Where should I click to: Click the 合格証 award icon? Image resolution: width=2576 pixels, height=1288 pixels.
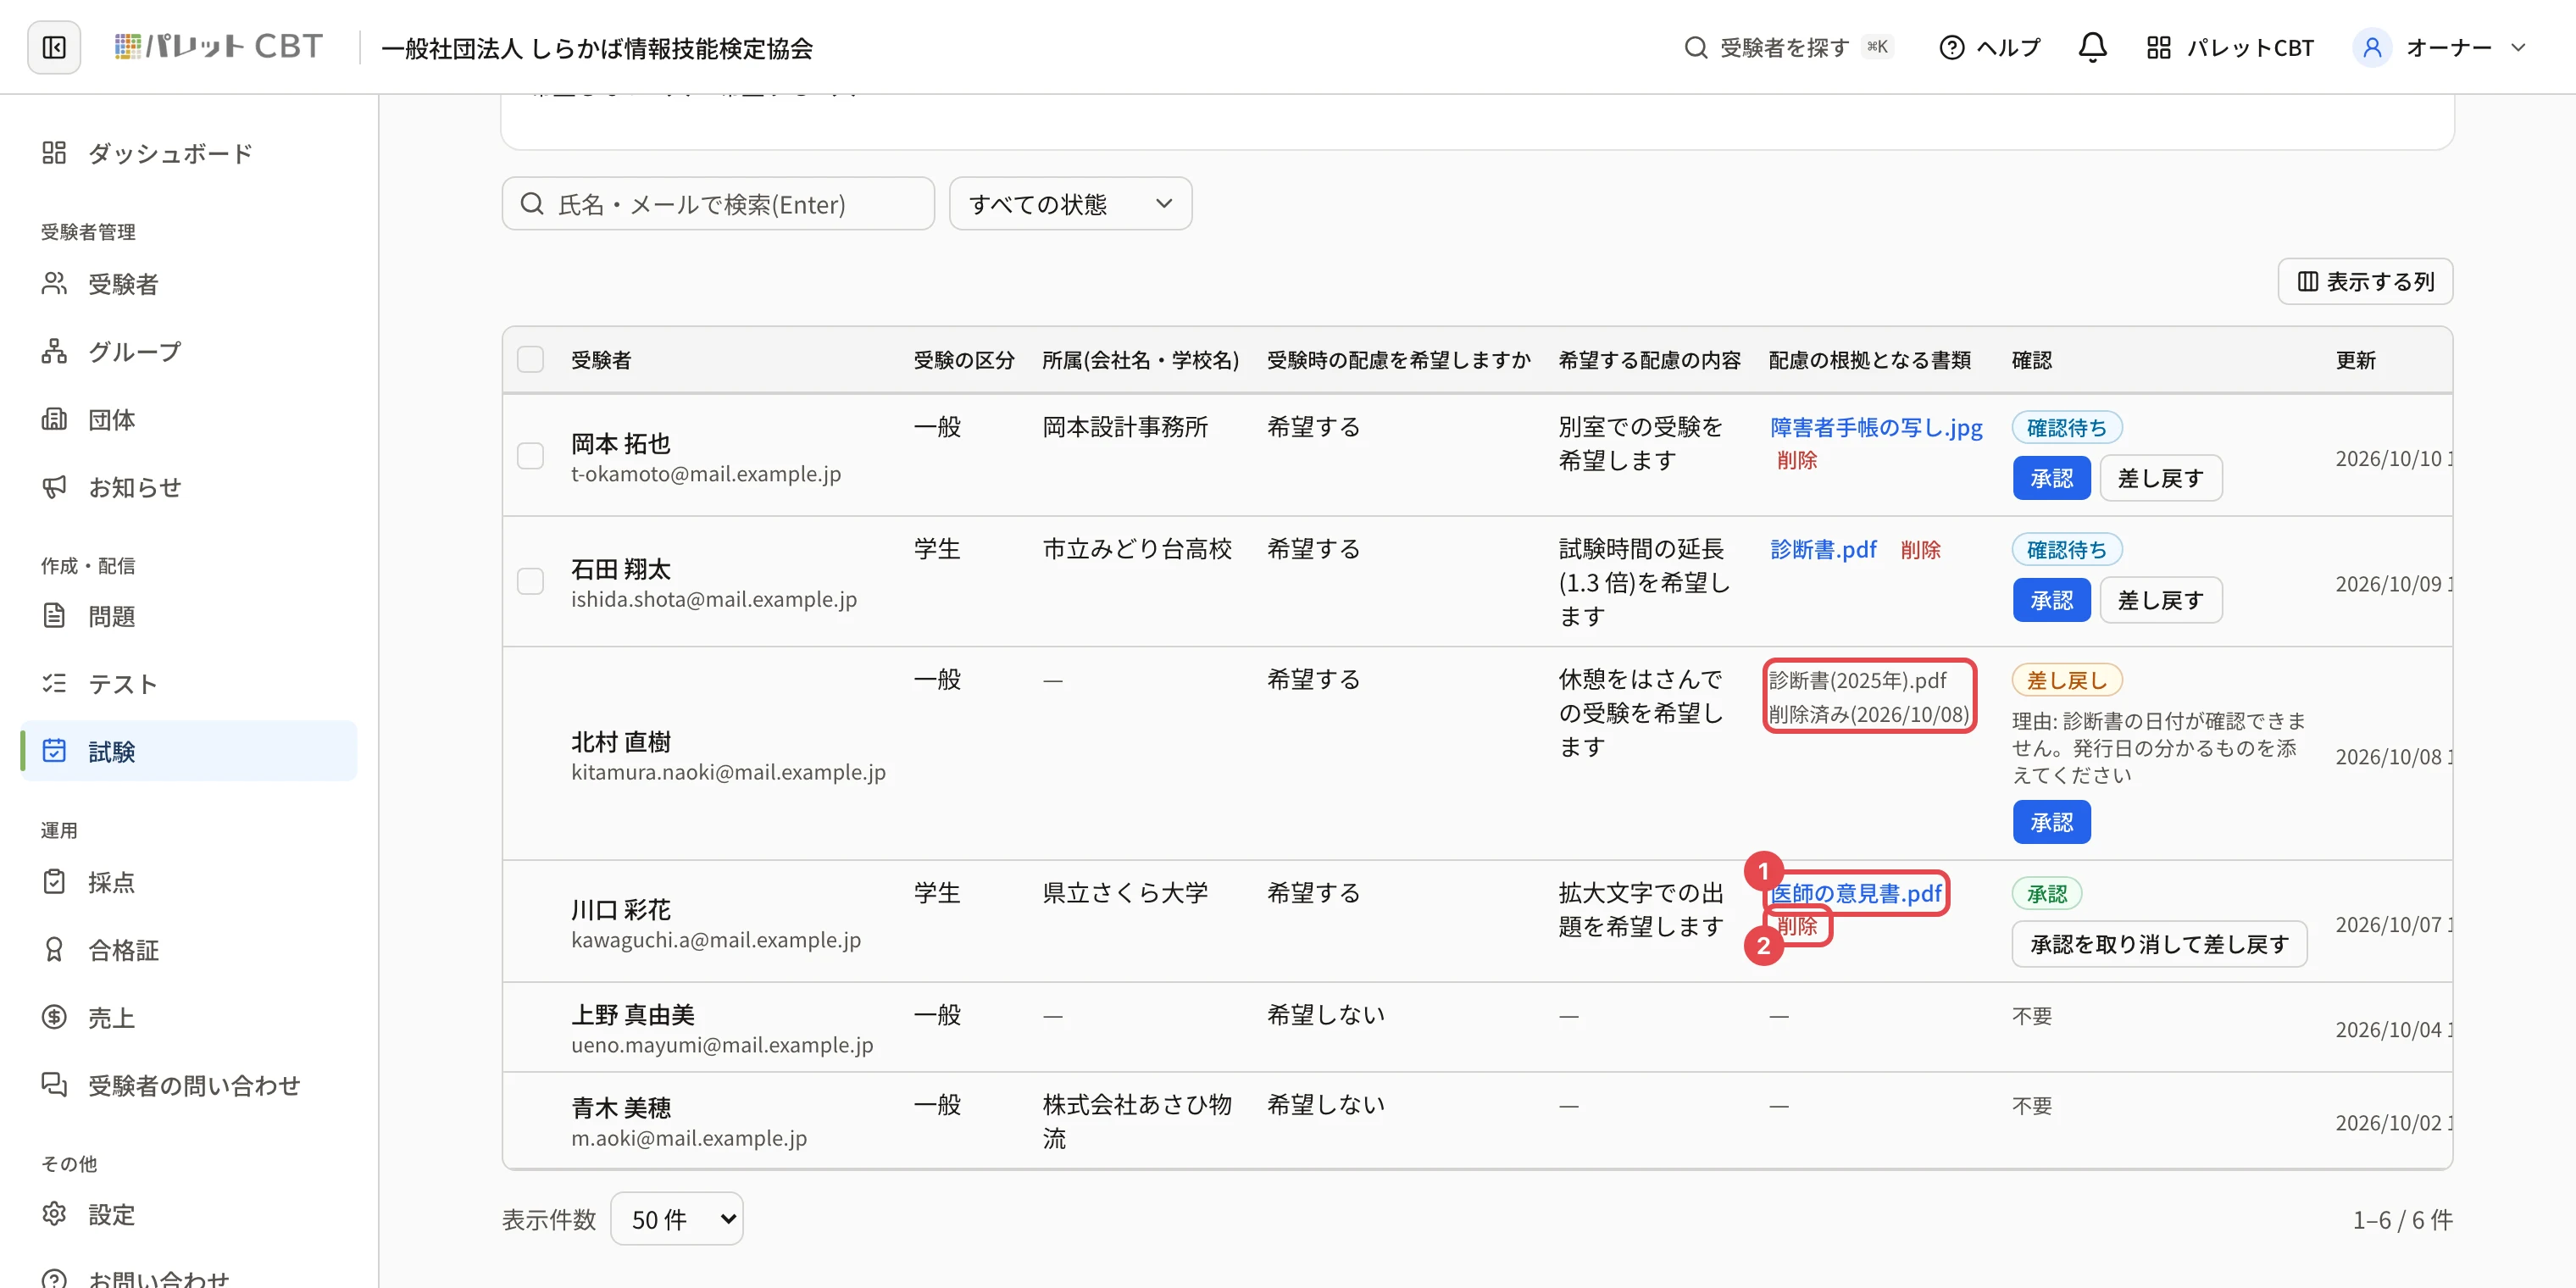tap(54, 950)
